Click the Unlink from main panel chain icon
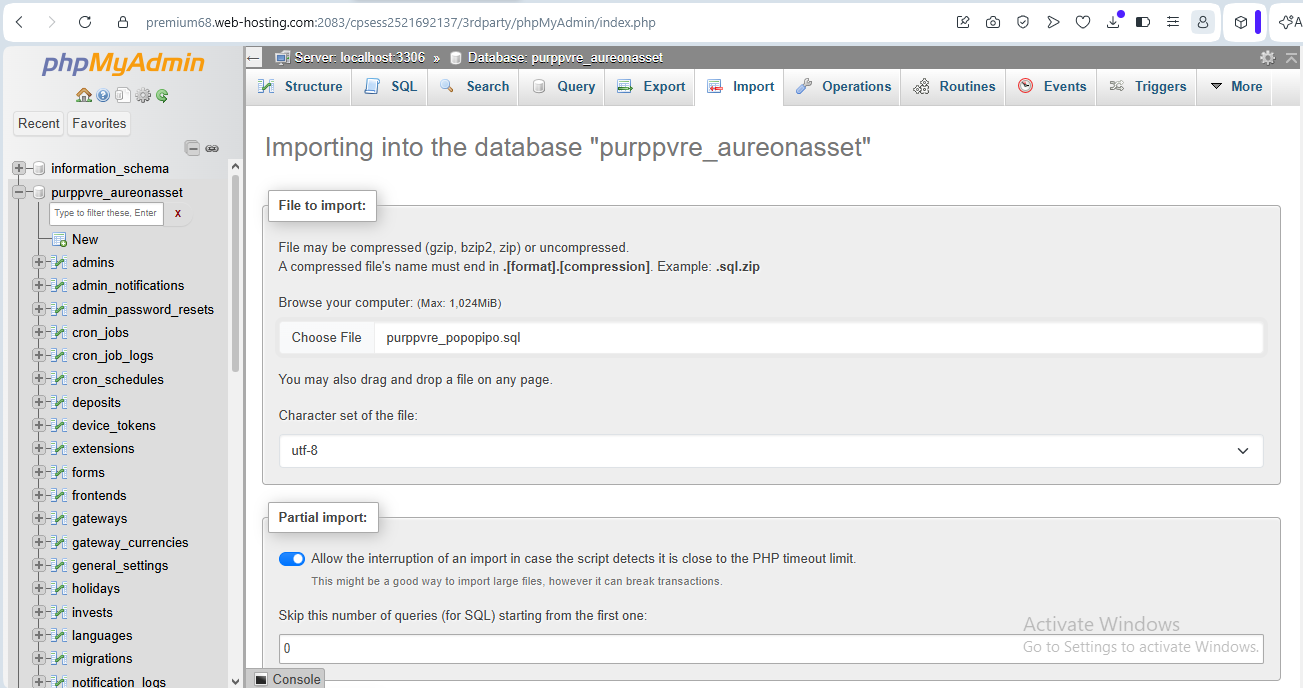This screenshot has width=1303, height=688. point(212,148)
